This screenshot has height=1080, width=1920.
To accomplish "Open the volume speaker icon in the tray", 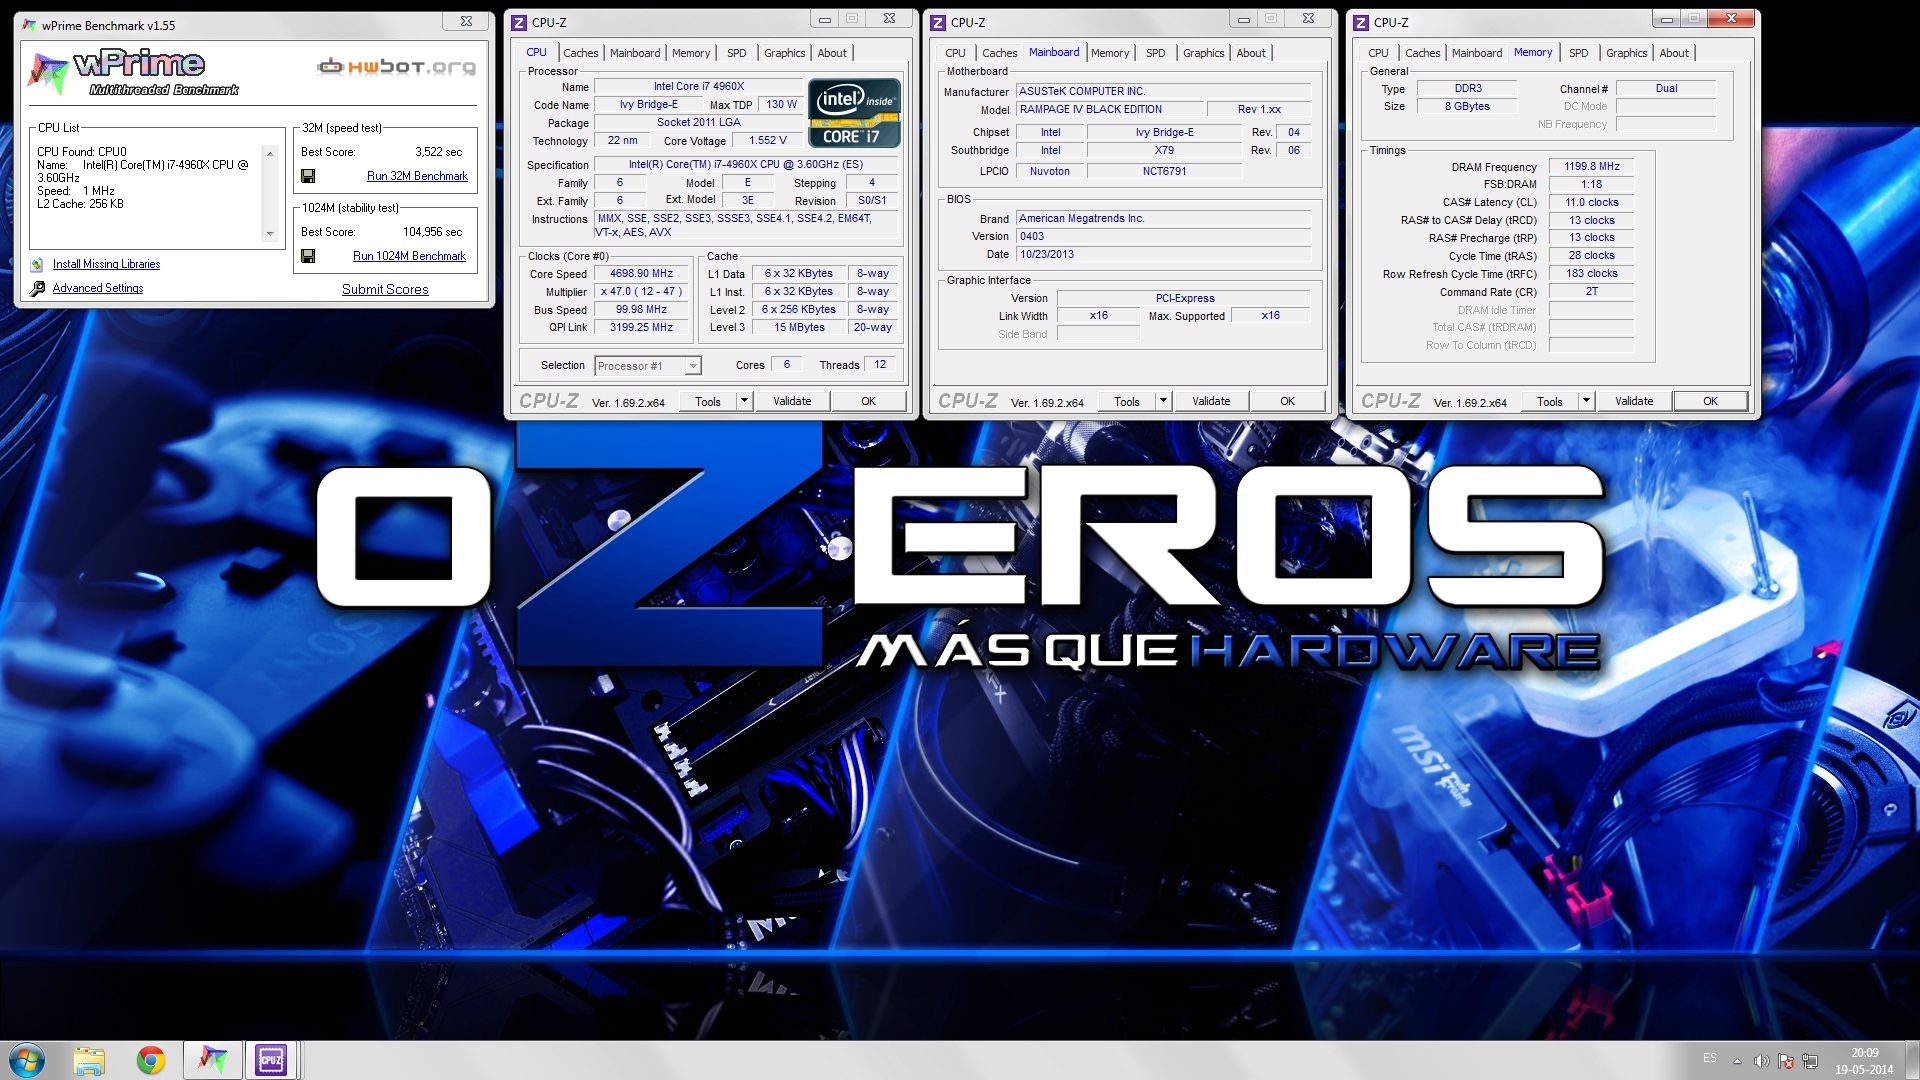I will 1762,1061.
